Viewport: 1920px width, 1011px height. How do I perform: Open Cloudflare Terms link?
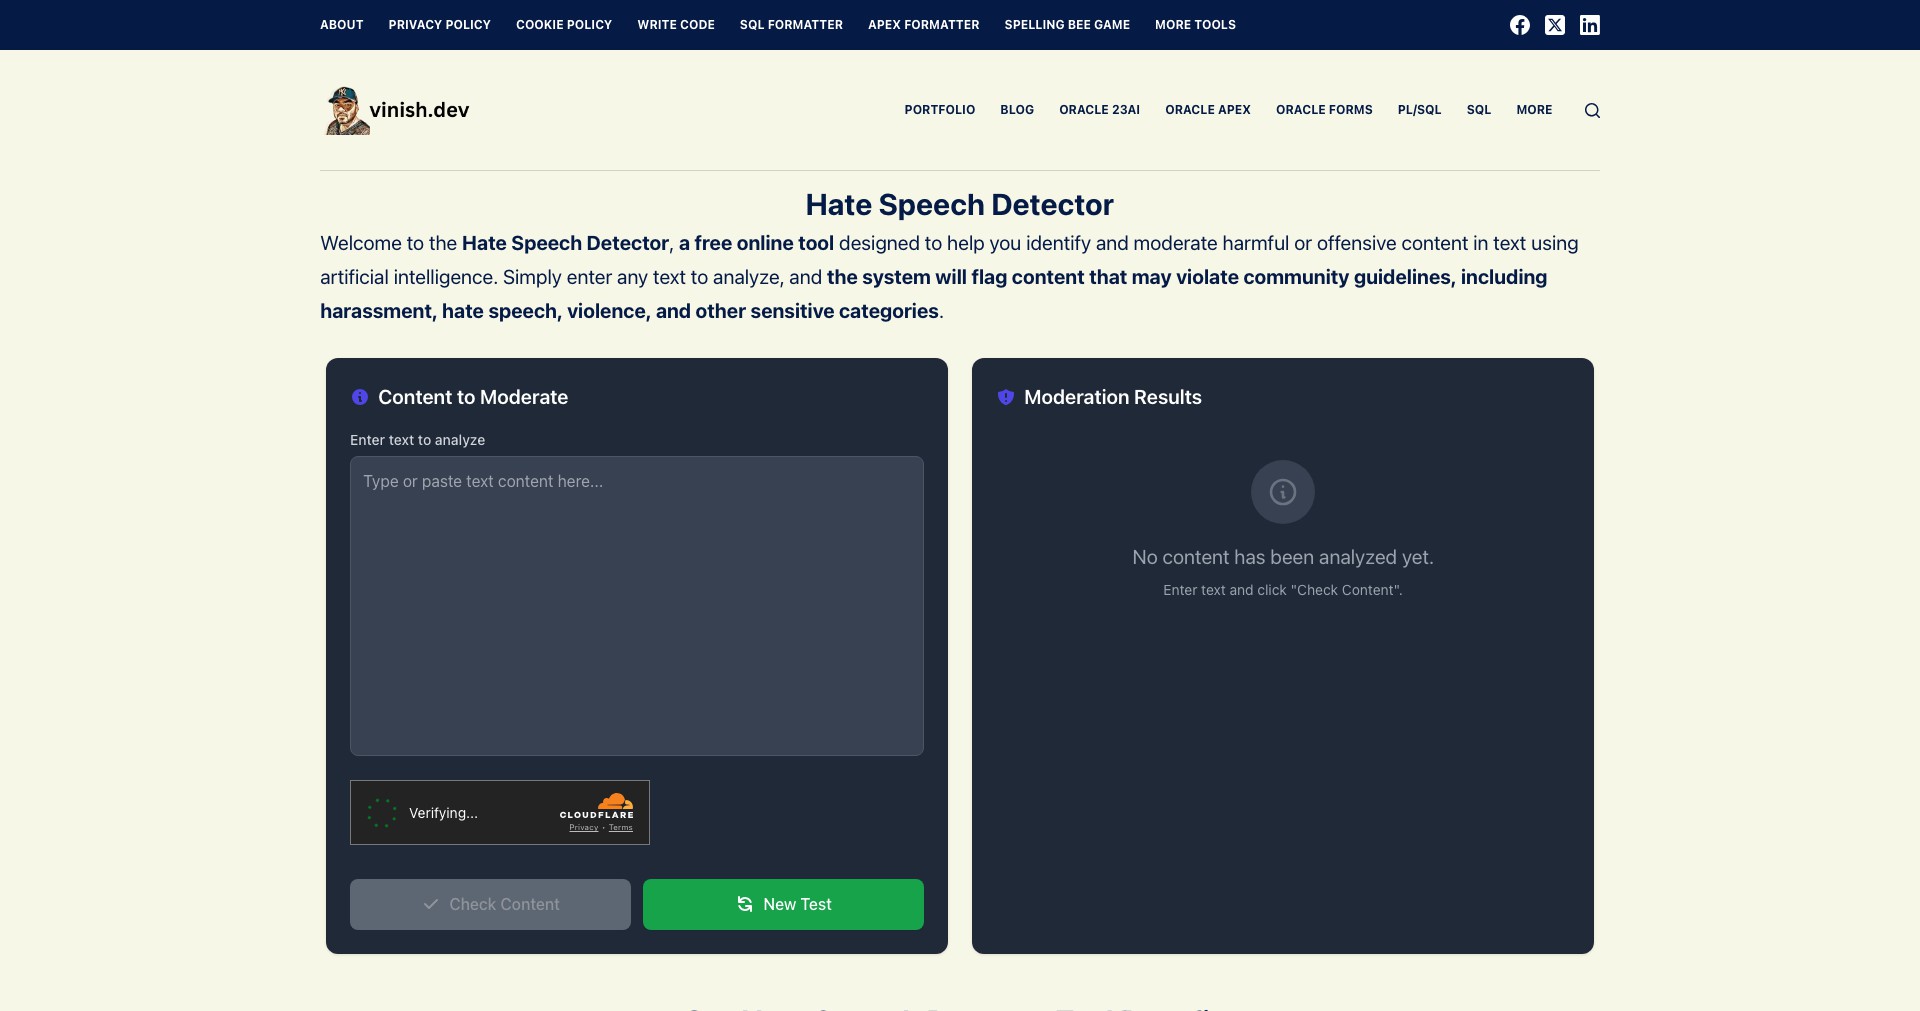[x=621, y=828]
